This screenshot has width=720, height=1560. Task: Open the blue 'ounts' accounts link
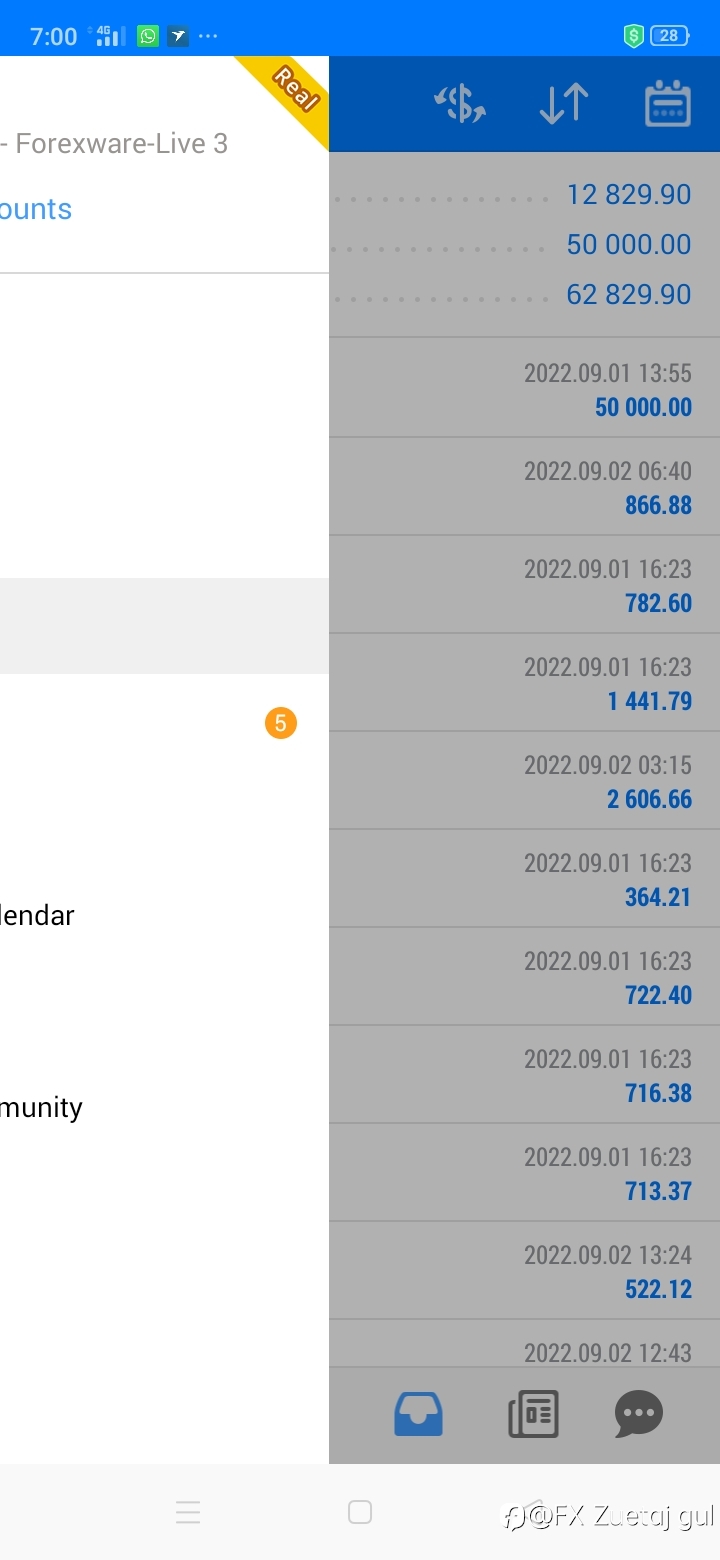coord(36,209)
